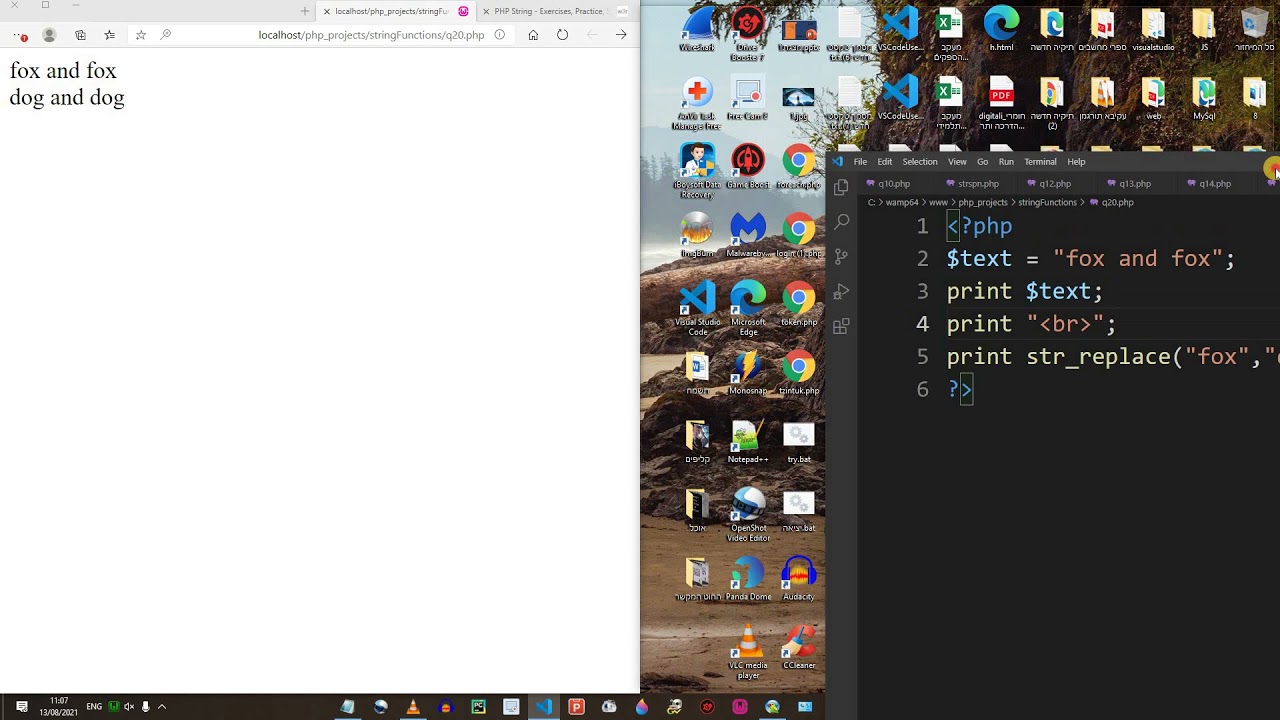Select the Wireshark desktop shortcut
This screenshot has height=720, width=1280.
[x=697, y=30]
